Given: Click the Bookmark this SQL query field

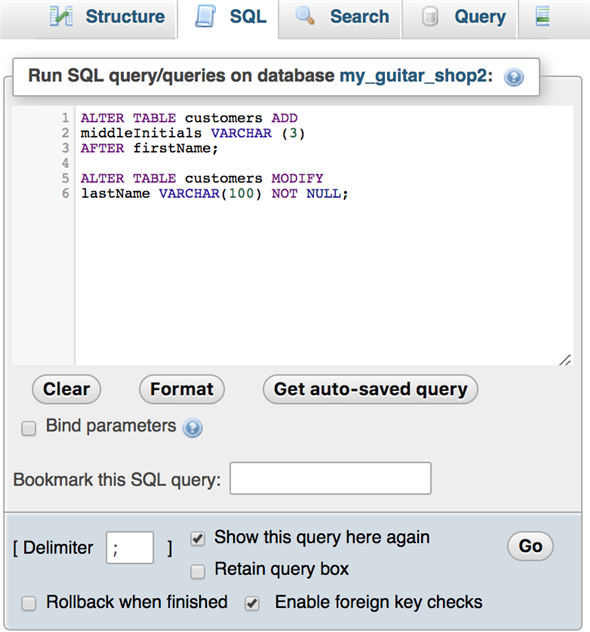Looking at the screenshot, I should tap(330, 478).
